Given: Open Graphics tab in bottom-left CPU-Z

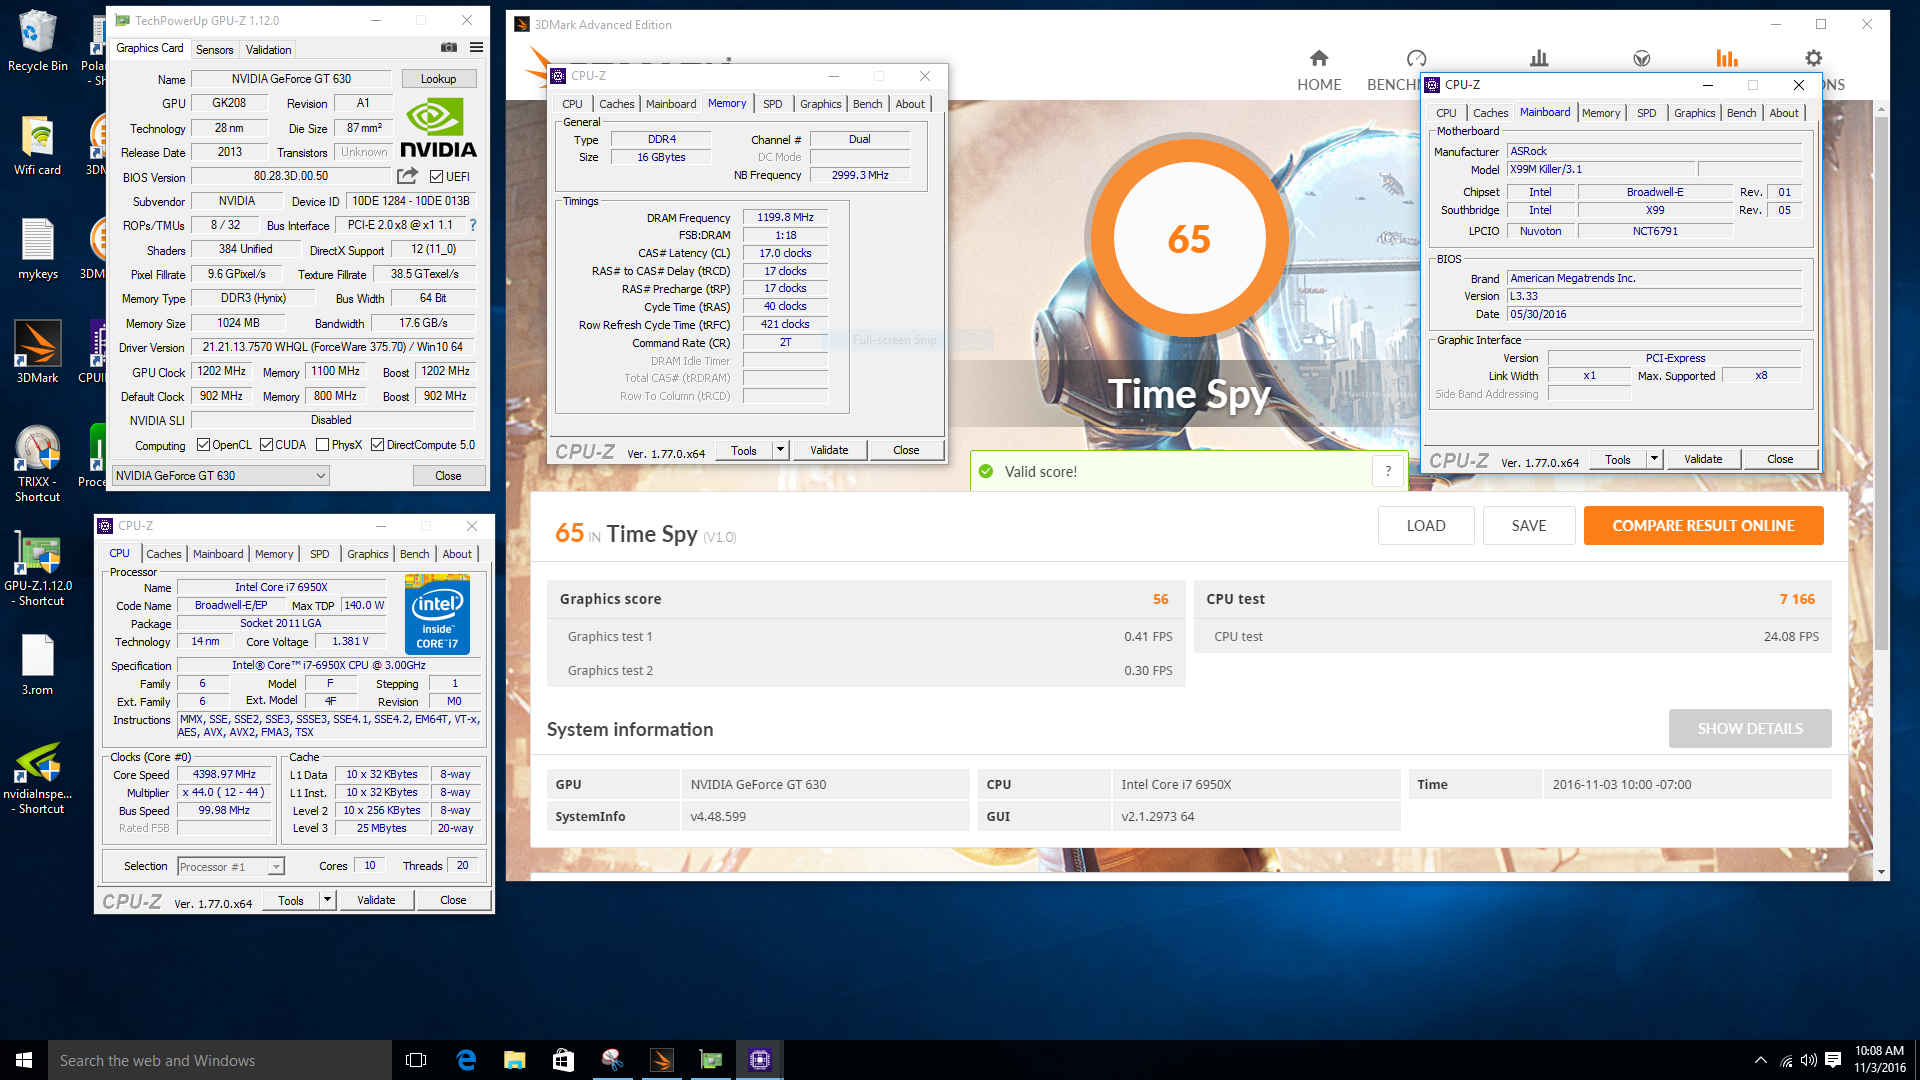Looking at the screenshot, I should click(368, 554).
